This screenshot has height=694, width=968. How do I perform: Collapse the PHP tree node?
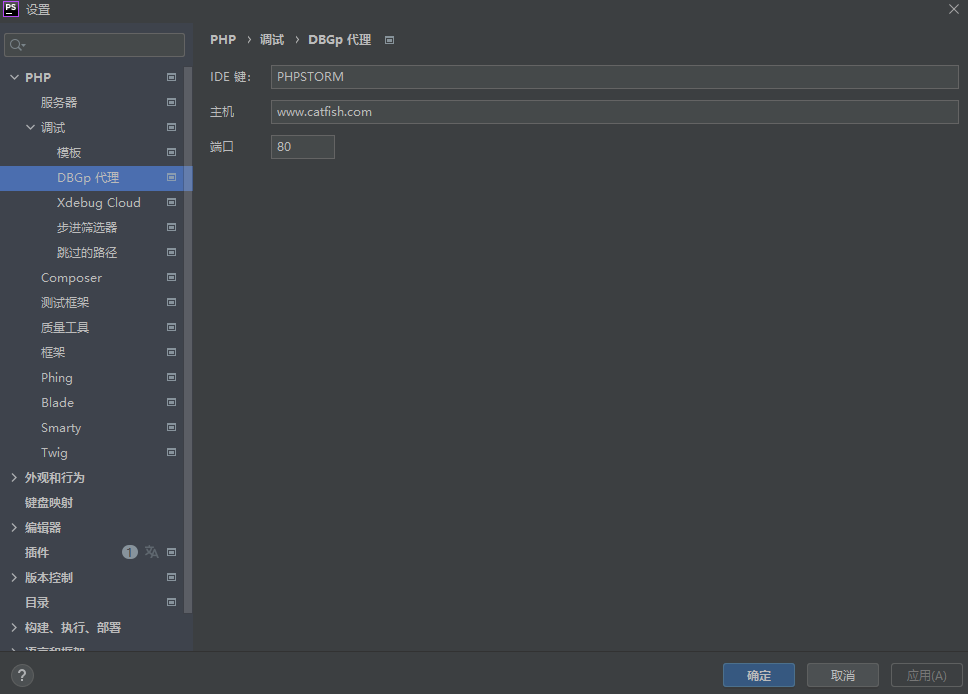(14, 77)
